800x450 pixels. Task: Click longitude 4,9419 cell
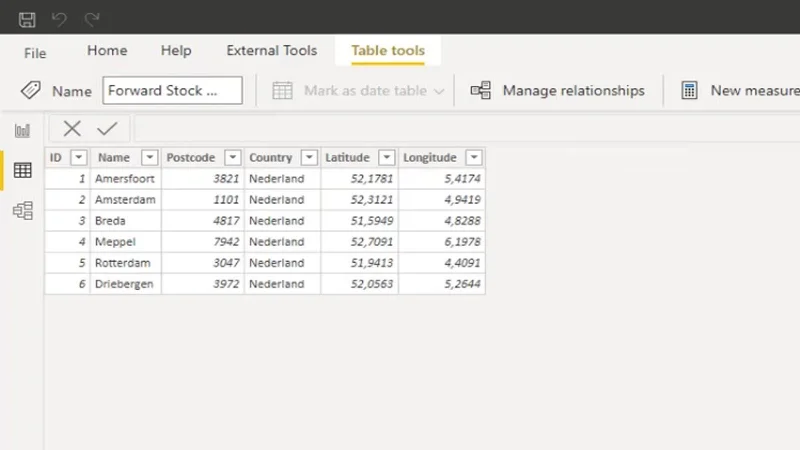(x=442, y=199)
